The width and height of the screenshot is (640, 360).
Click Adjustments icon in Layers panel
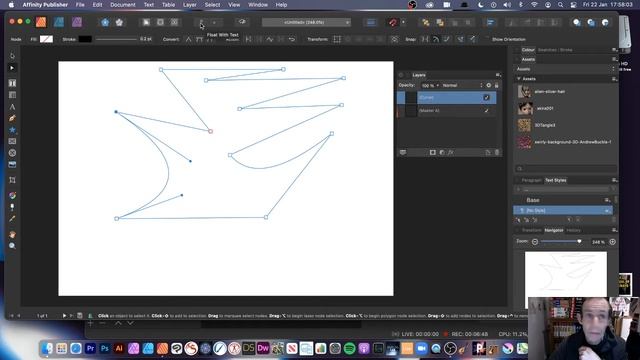click(442, 152)
